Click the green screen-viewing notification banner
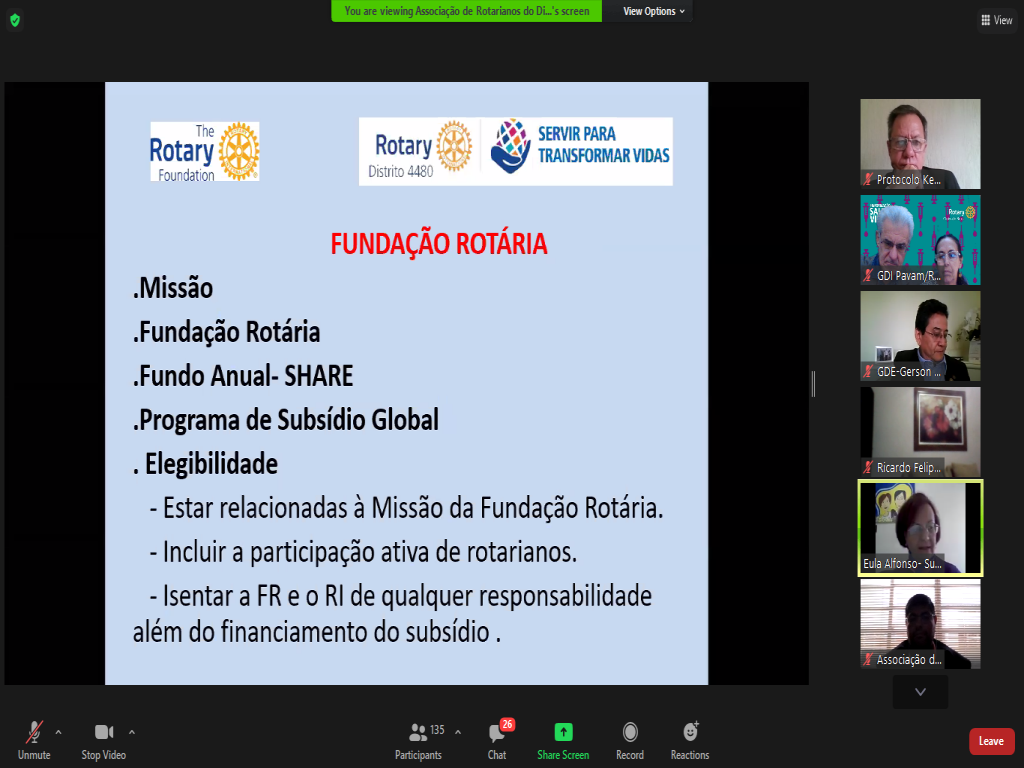 pyautogui.click(x=466, y=11)
